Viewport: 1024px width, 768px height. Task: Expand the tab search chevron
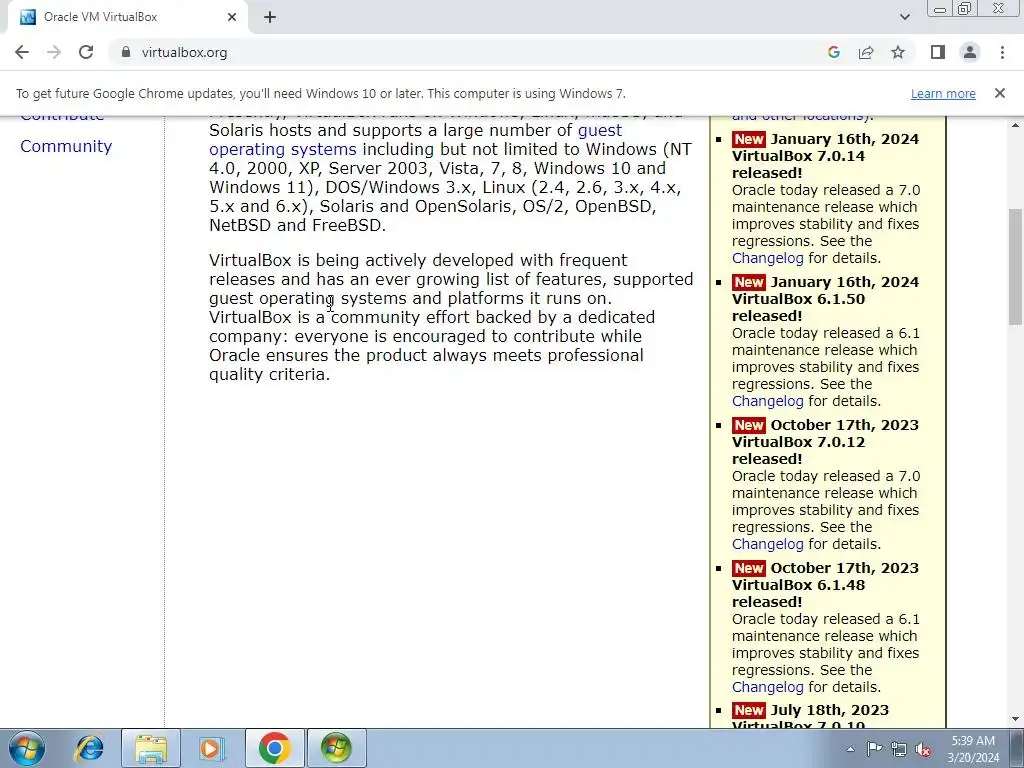(904, 17)
